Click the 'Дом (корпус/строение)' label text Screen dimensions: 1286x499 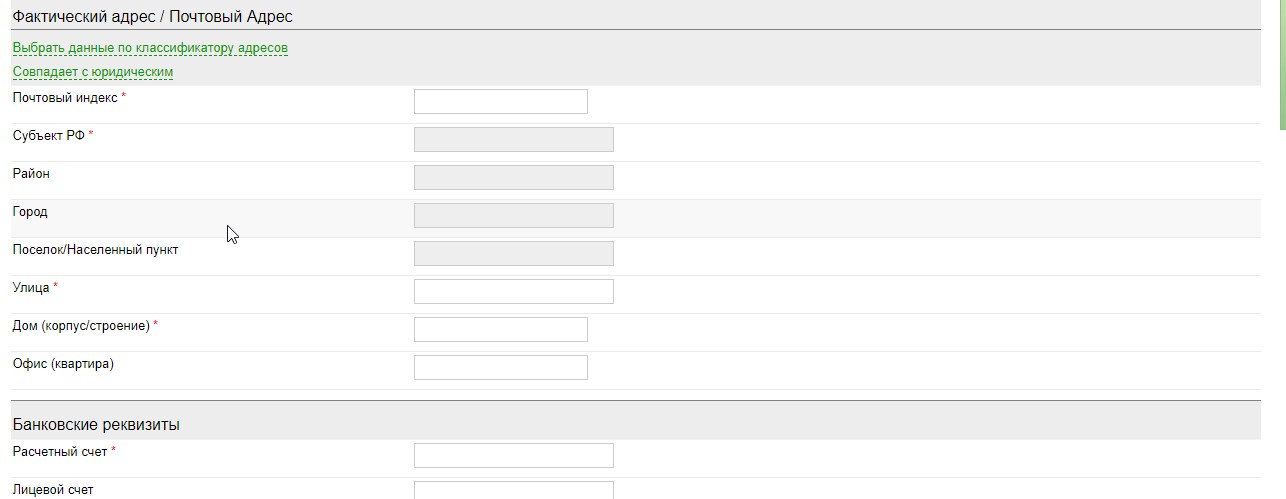tap(81, 326)
